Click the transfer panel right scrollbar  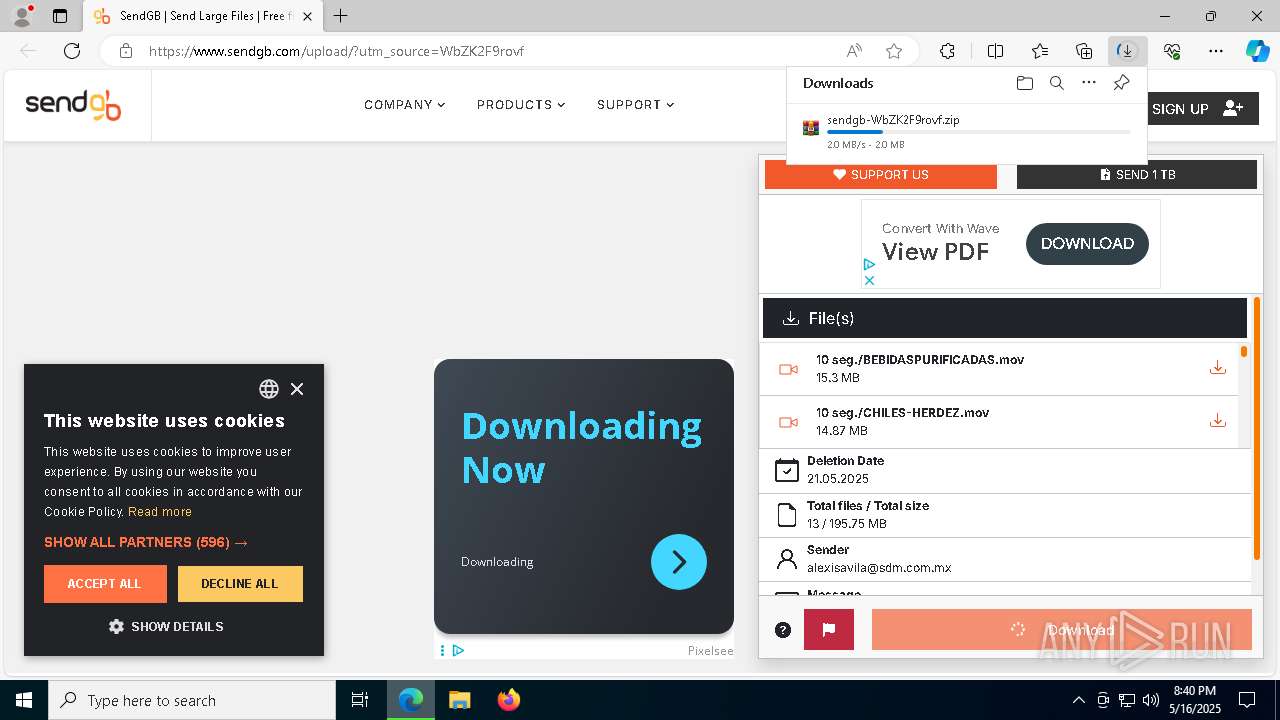(x=1257, y=428)
